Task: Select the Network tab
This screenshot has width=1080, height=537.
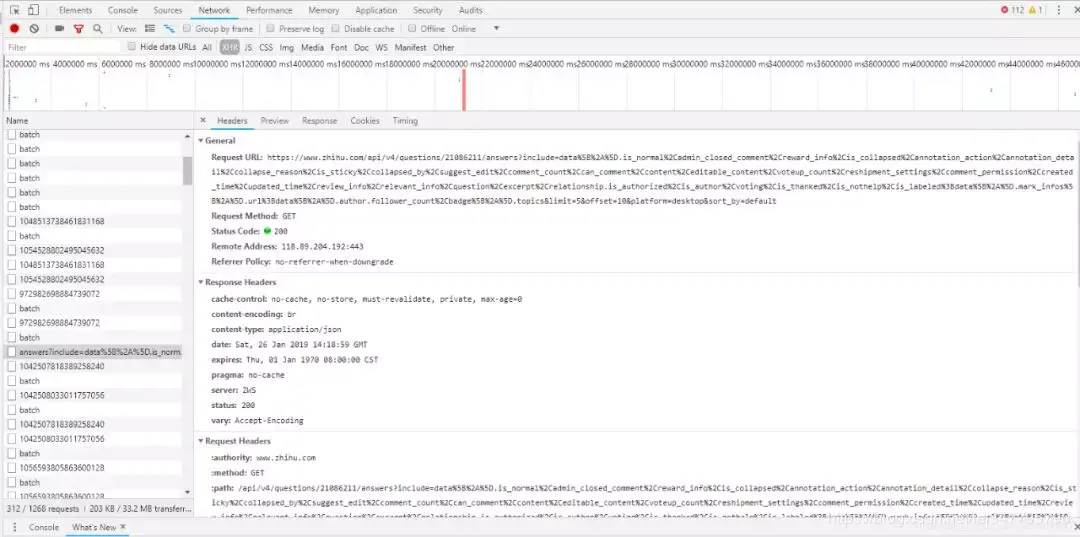Action: pyautogui.click(x=214, y=10)
